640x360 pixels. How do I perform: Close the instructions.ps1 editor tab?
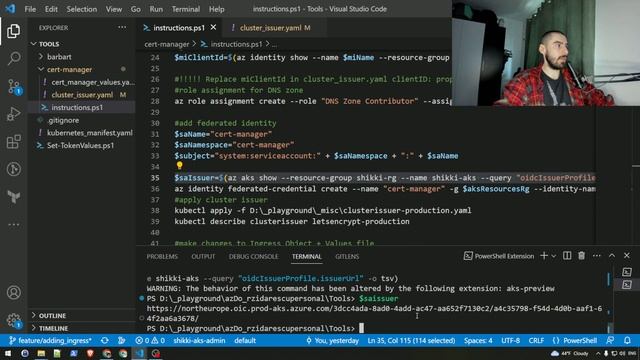pyautogui.click(x=213, y=27)
